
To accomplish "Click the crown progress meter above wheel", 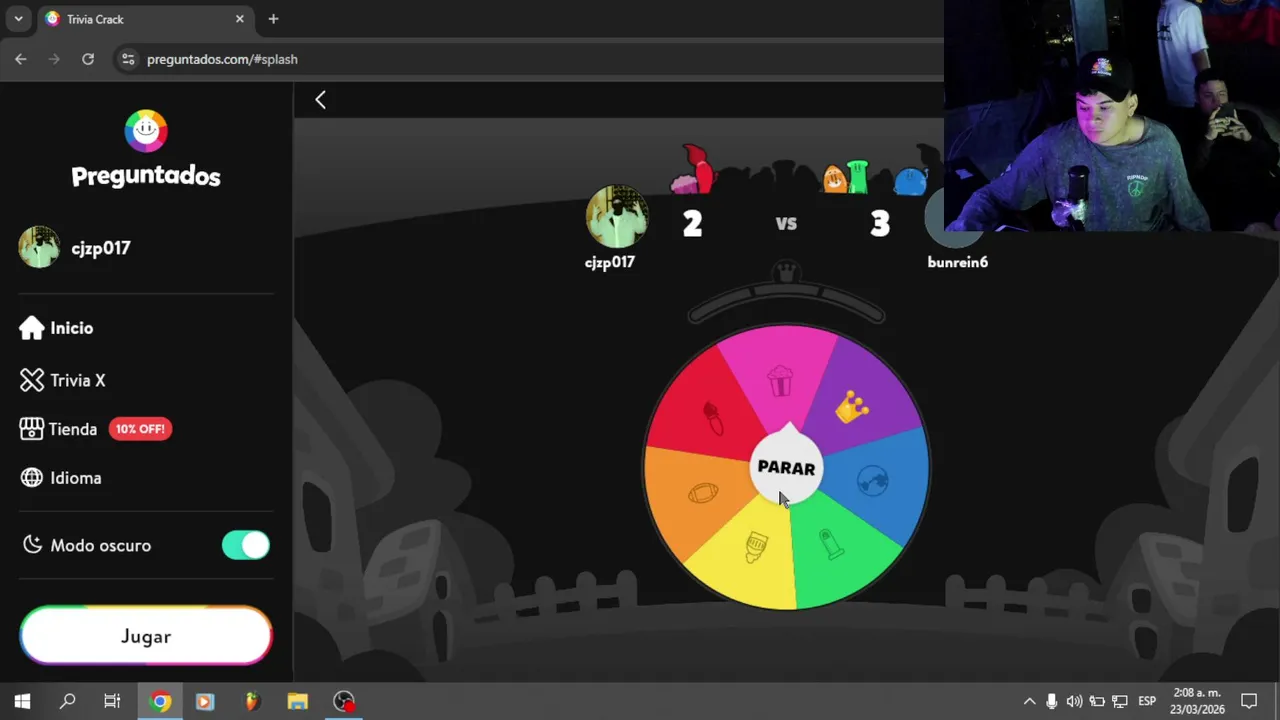I will click(786, 294).
